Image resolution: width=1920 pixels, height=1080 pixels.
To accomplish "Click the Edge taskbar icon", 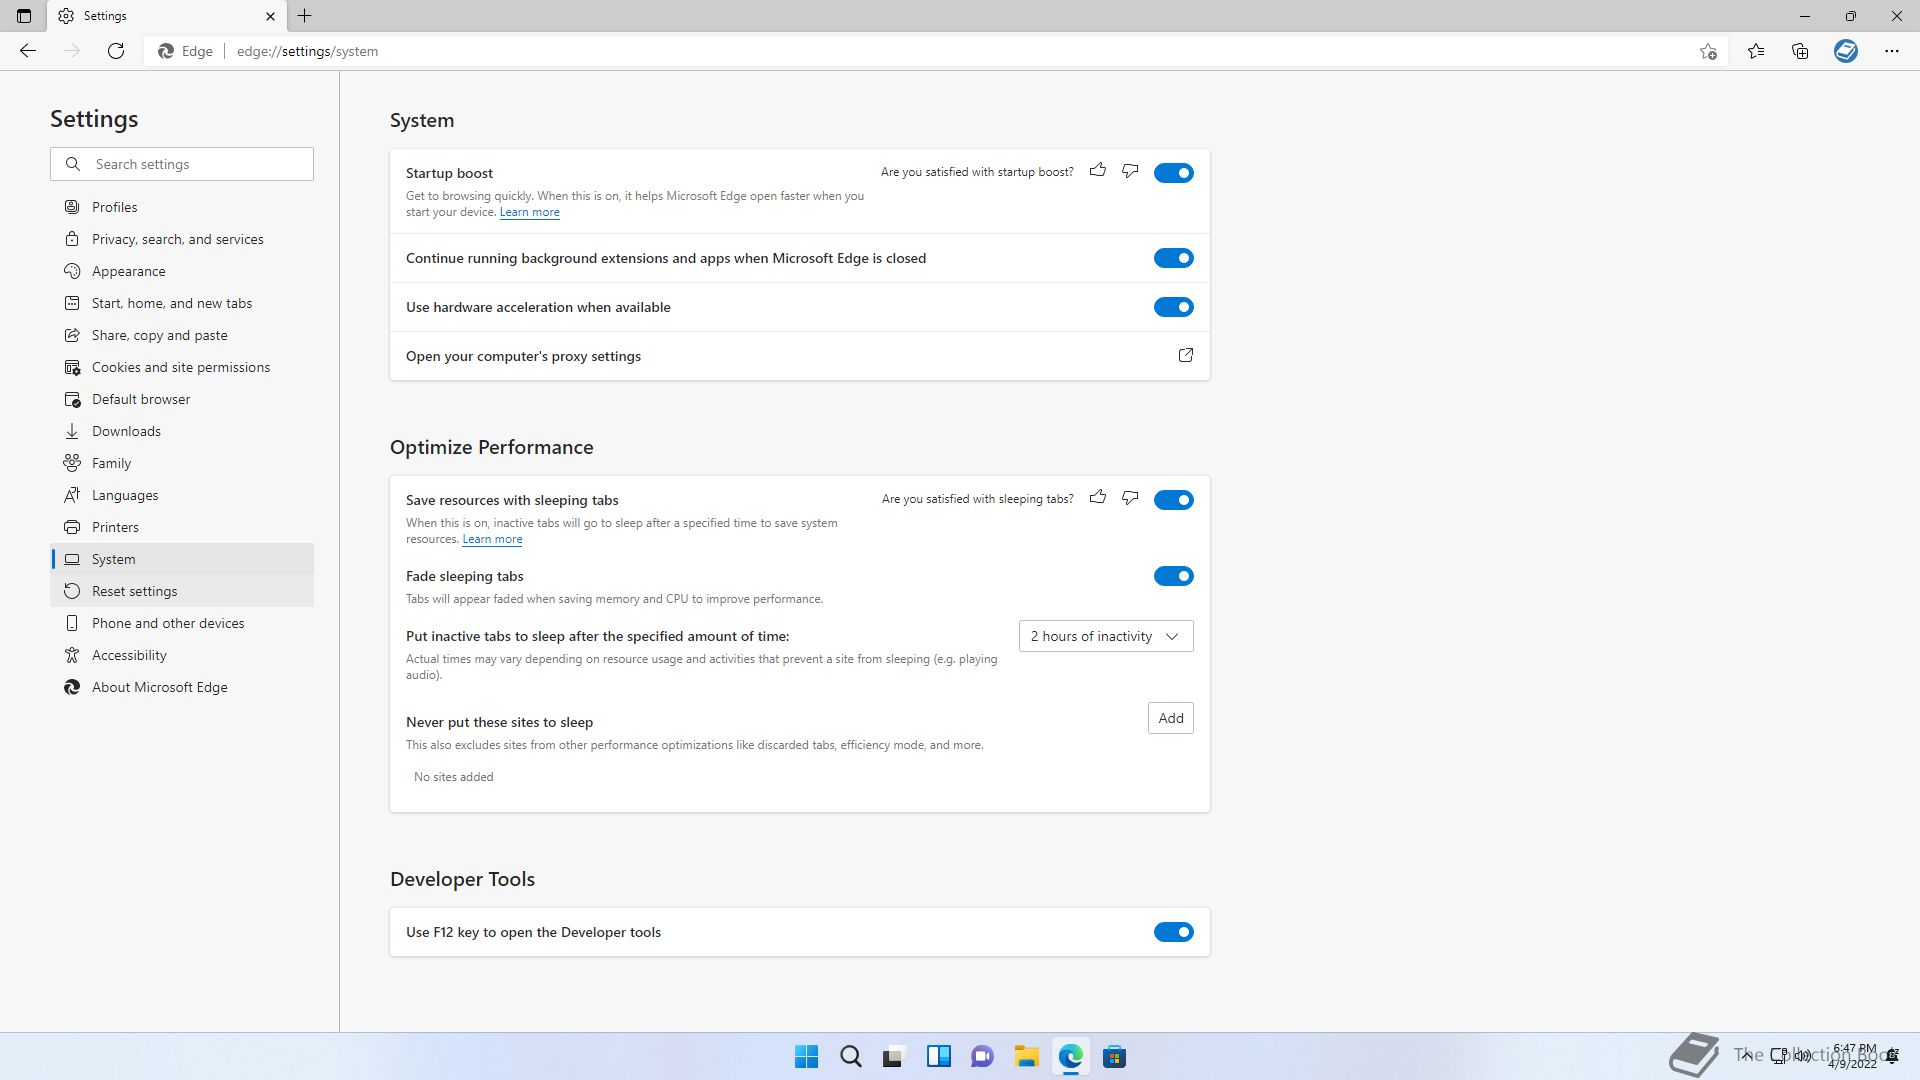I will [1070, 1057].
